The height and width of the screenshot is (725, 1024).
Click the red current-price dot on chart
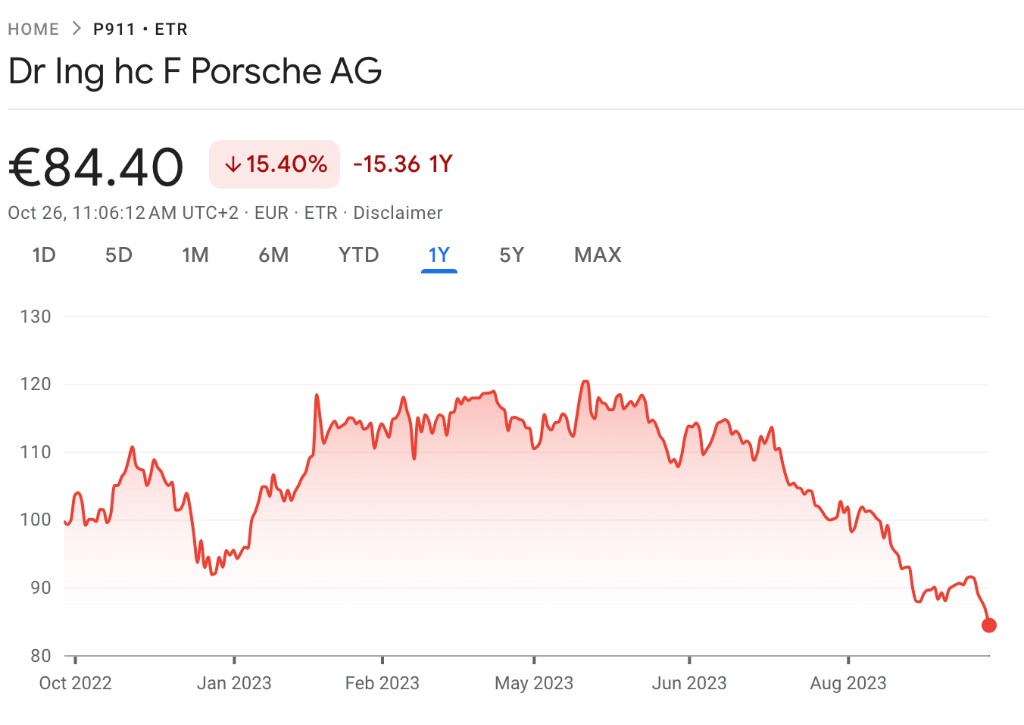click(x=989, y=625)
